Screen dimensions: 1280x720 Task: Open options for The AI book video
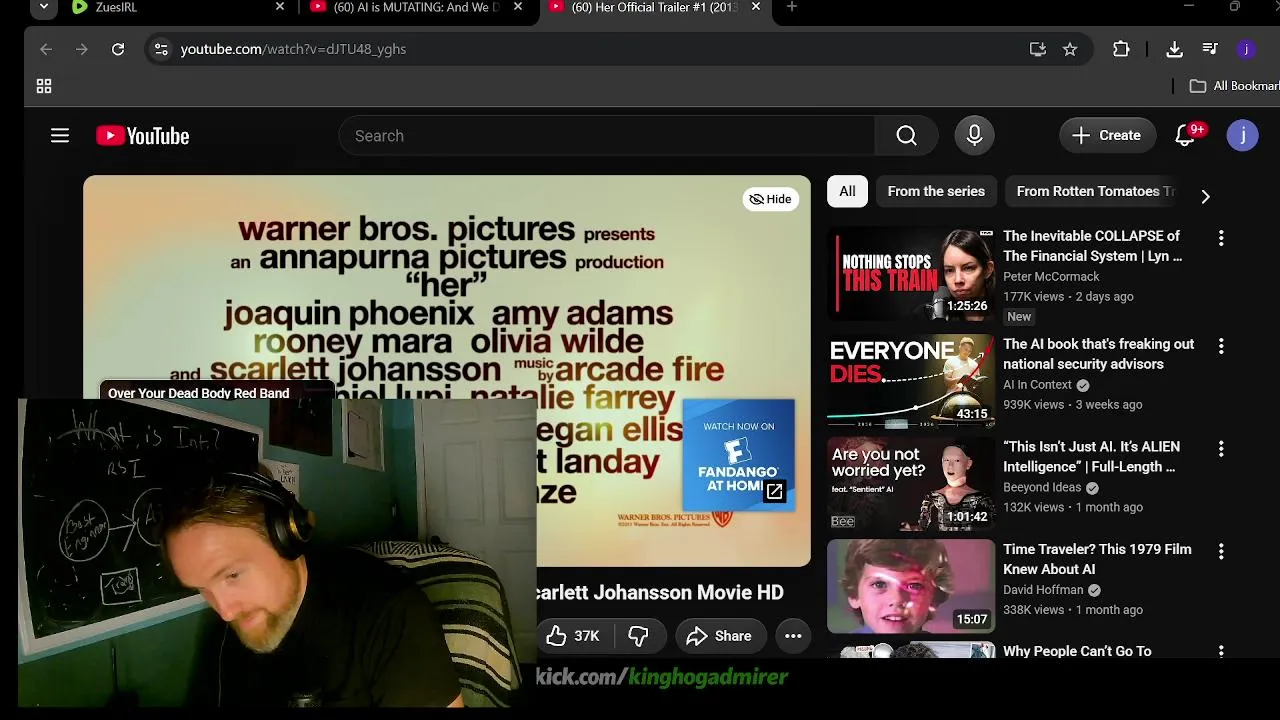coord(1221,346)
